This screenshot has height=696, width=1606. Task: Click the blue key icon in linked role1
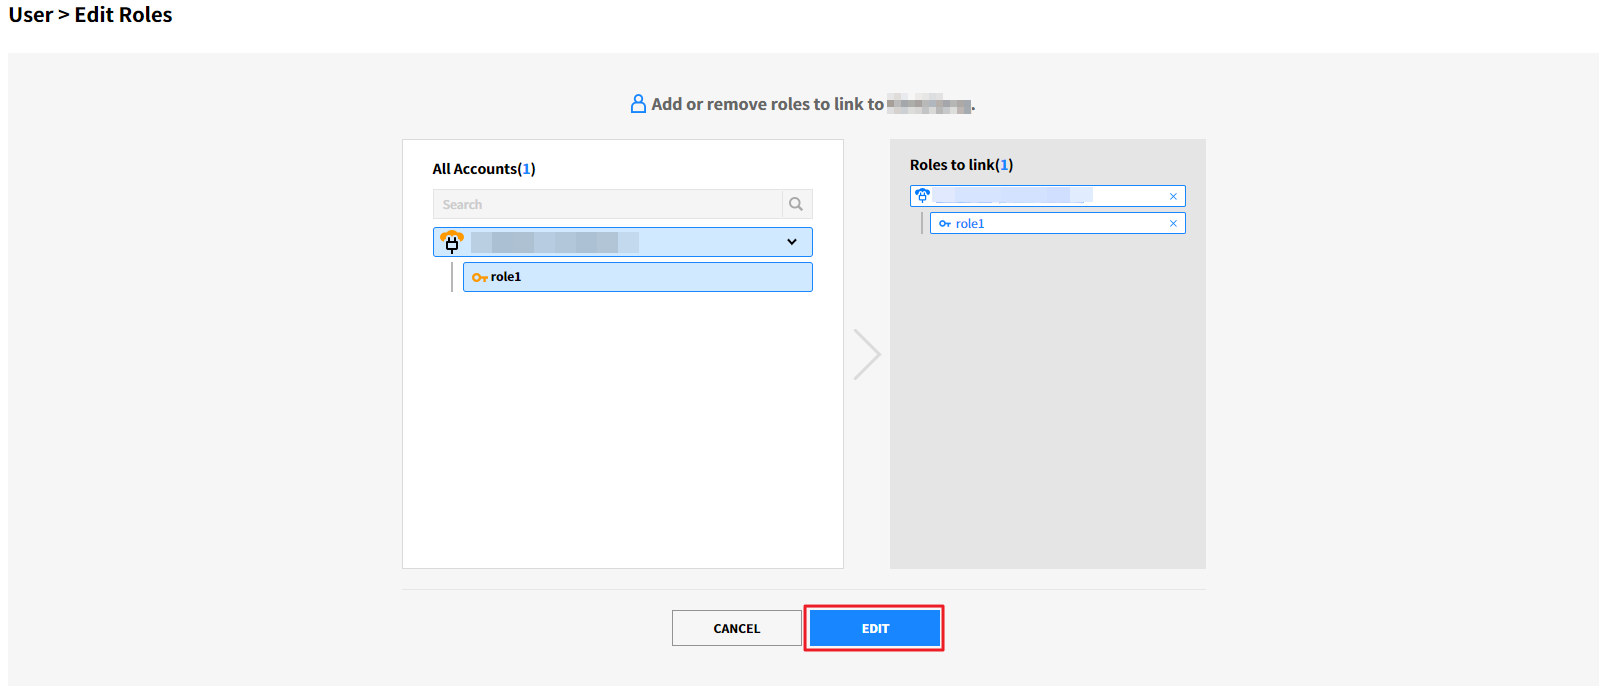[x=944, y=224]
